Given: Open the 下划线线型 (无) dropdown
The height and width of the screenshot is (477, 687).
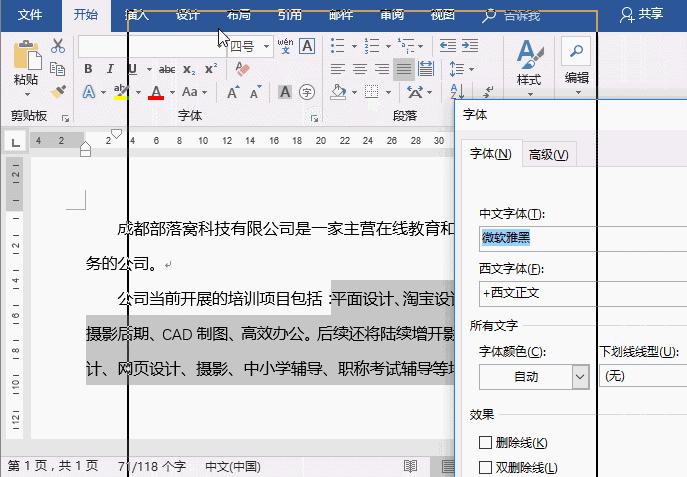Looking at the screenshot, I should [x=643, y=376].
